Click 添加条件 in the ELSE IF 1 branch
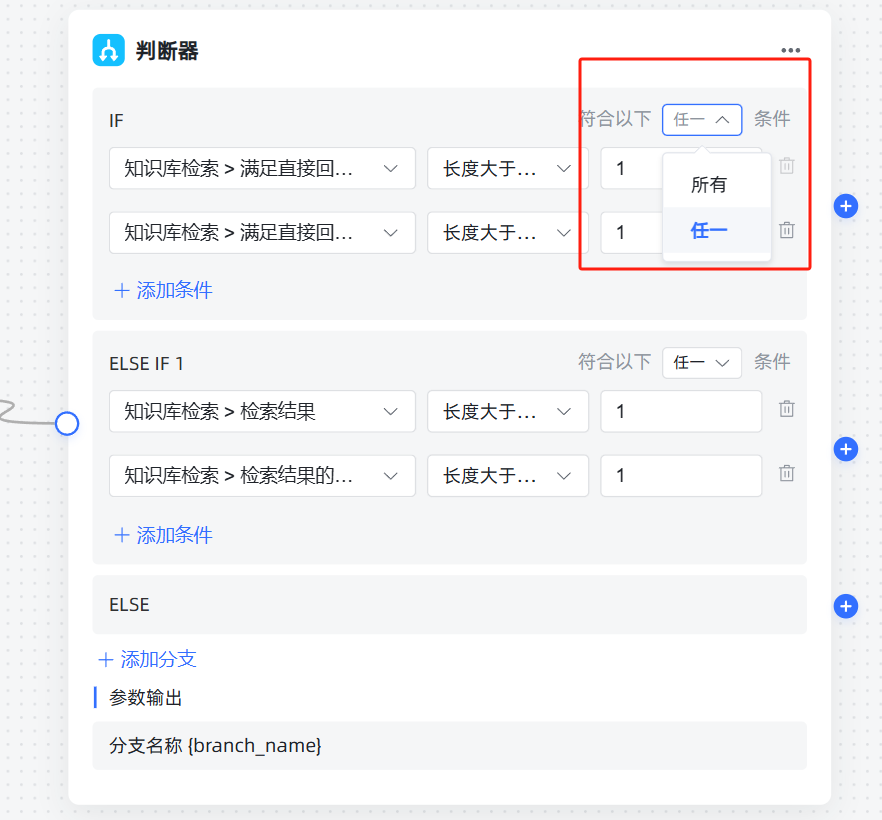This screenshot has height=820, width=882. coord(164,535)
